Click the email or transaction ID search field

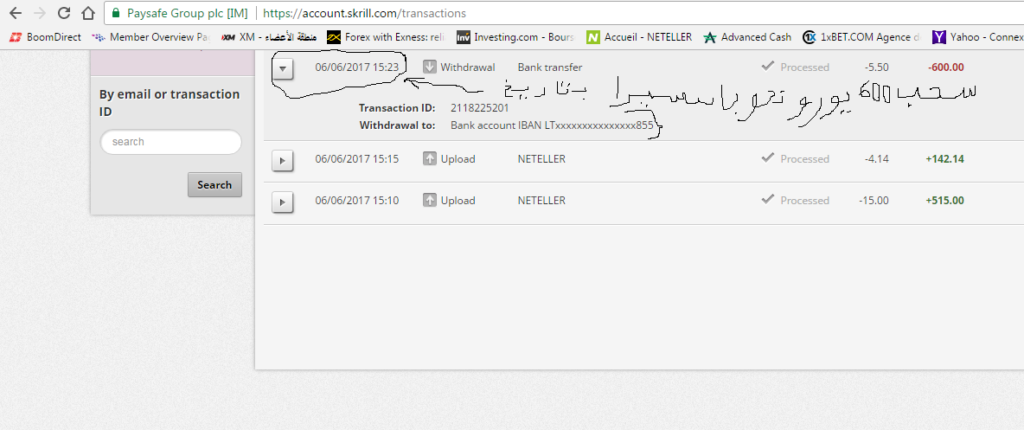171,142
